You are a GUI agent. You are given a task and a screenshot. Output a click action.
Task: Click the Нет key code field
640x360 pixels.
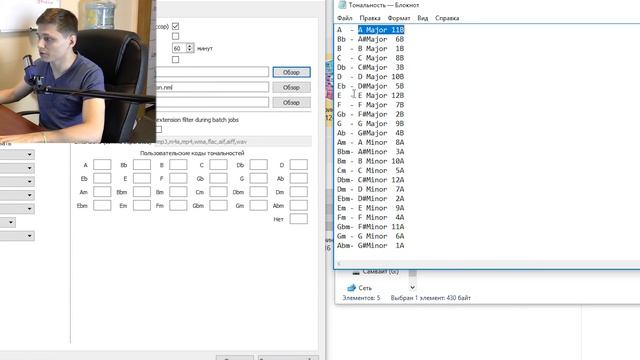coord(299,219)
